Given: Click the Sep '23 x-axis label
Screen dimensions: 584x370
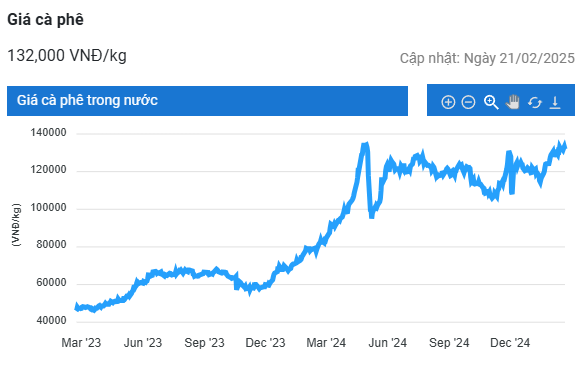Looking at the screenshot, I should click(204, 343).
